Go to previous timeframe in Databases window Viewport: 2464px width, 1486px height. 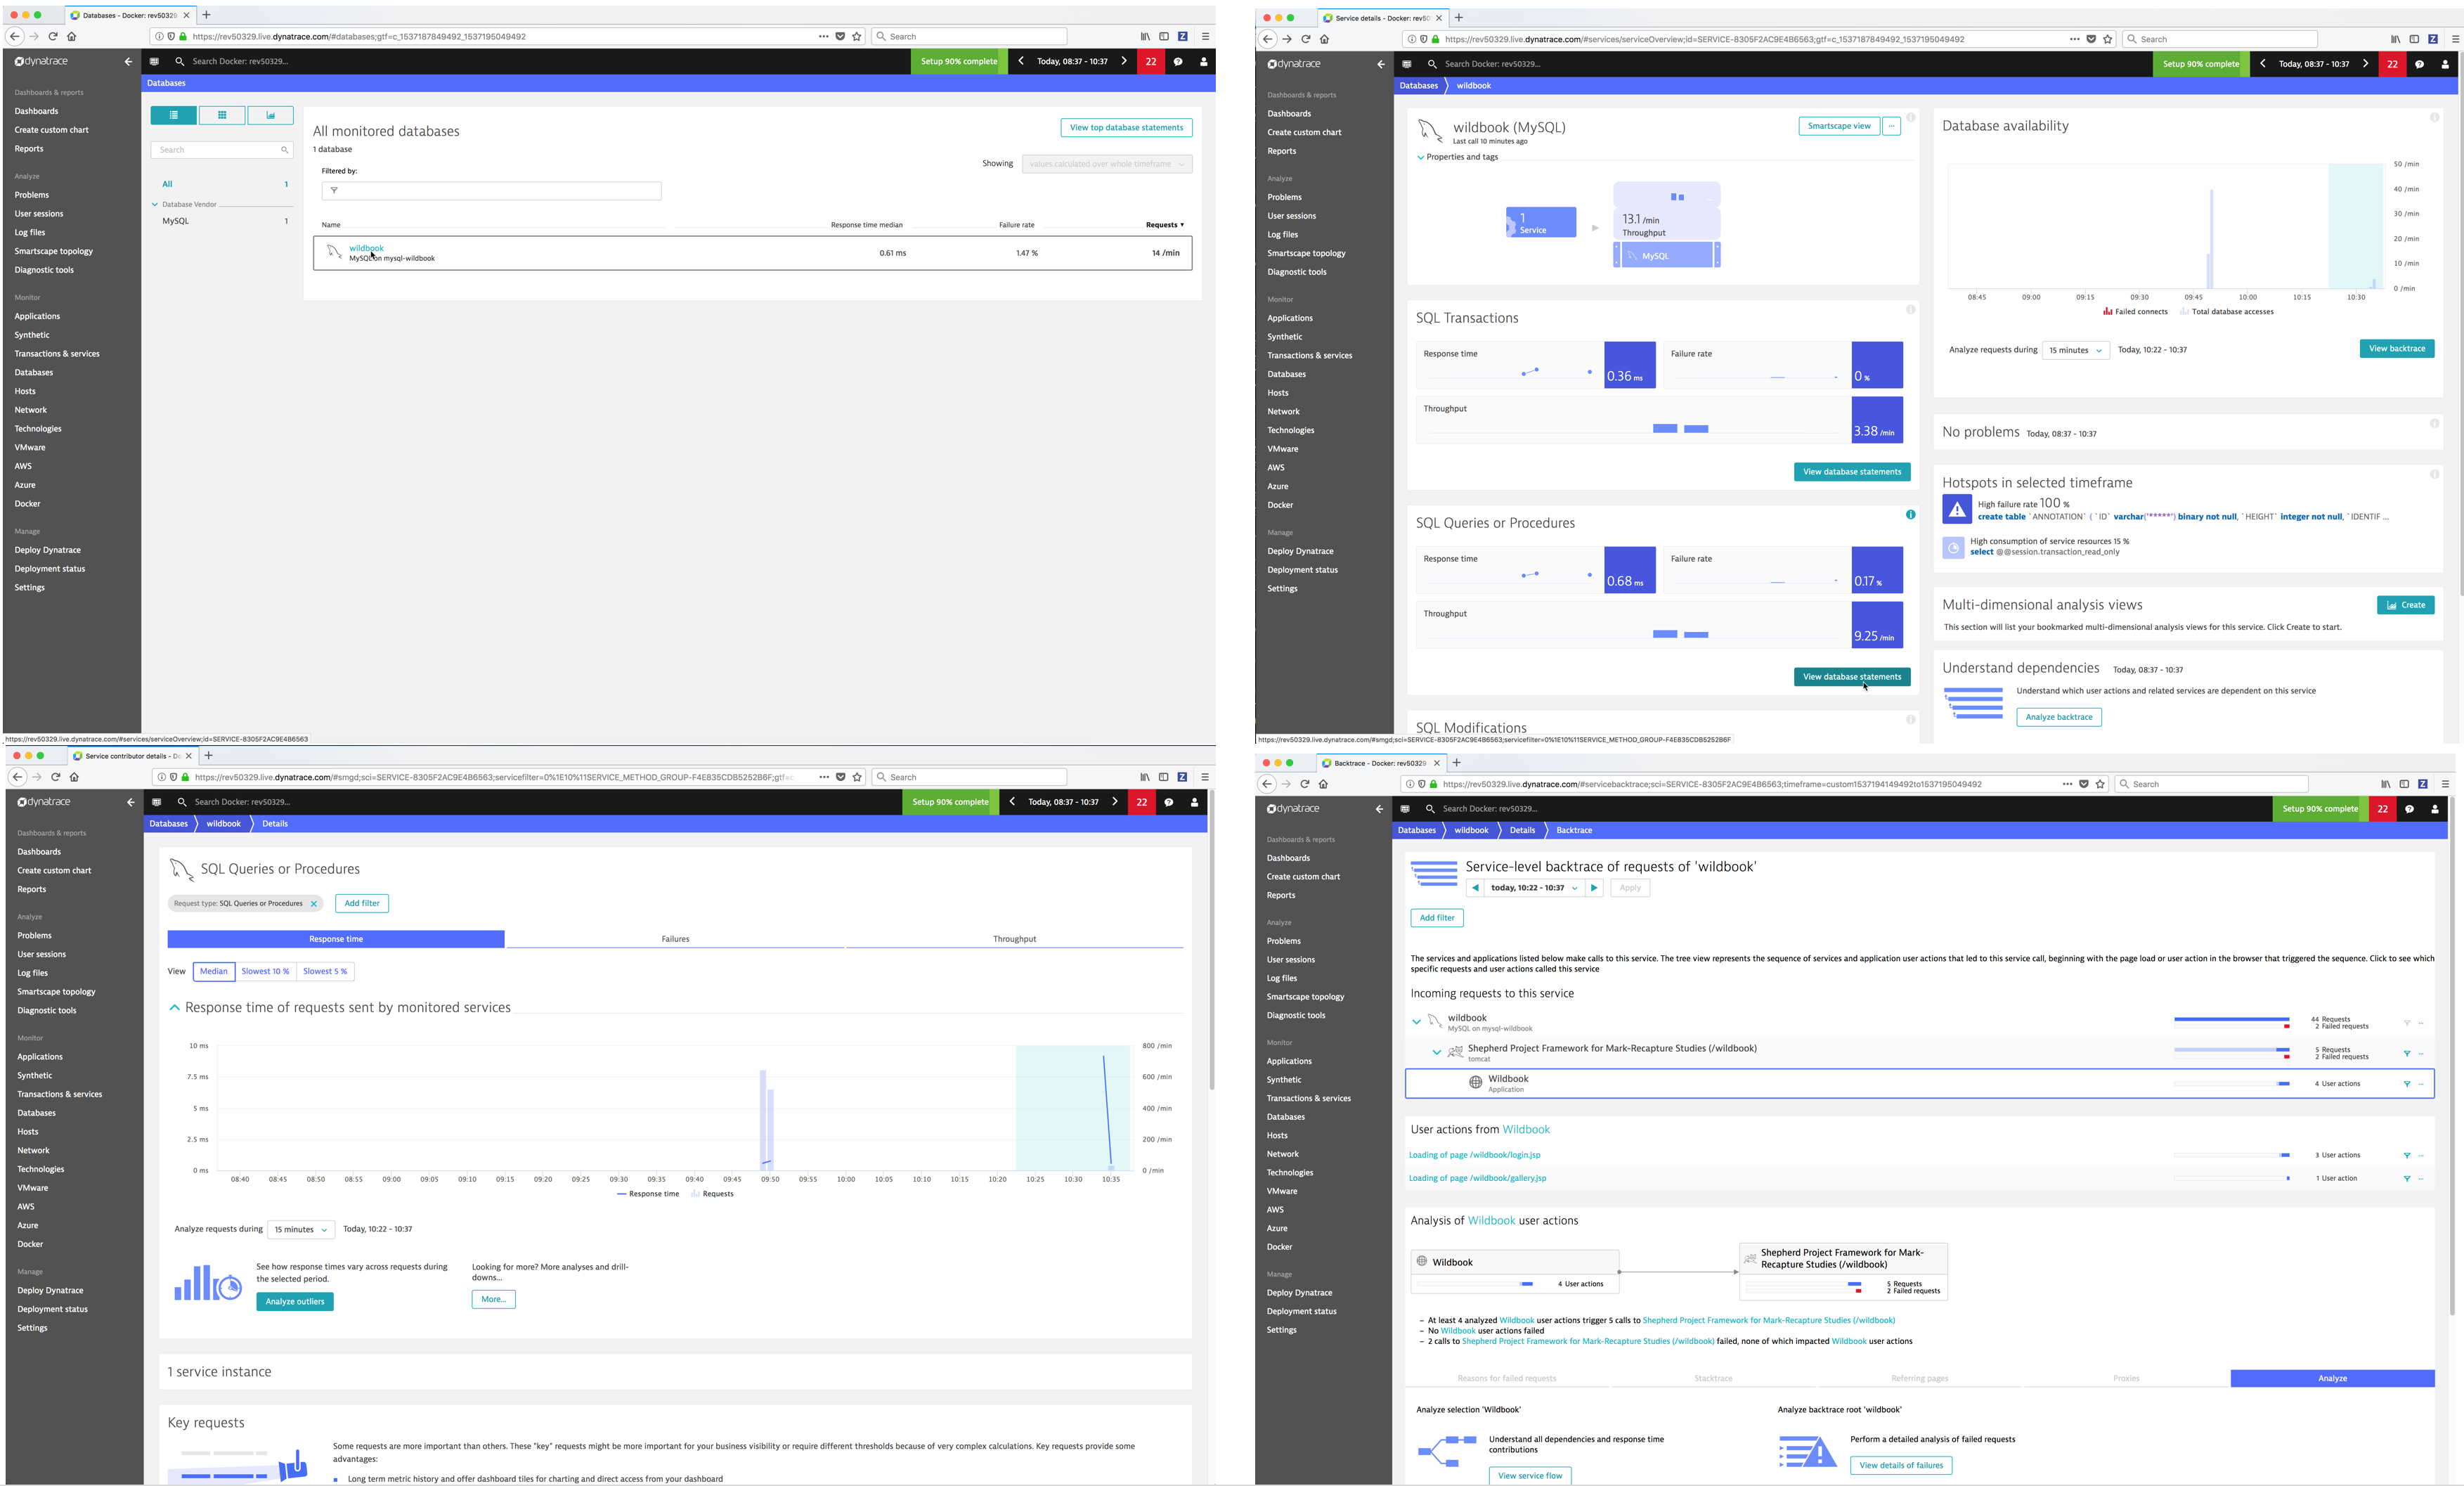coord(1021,61)
